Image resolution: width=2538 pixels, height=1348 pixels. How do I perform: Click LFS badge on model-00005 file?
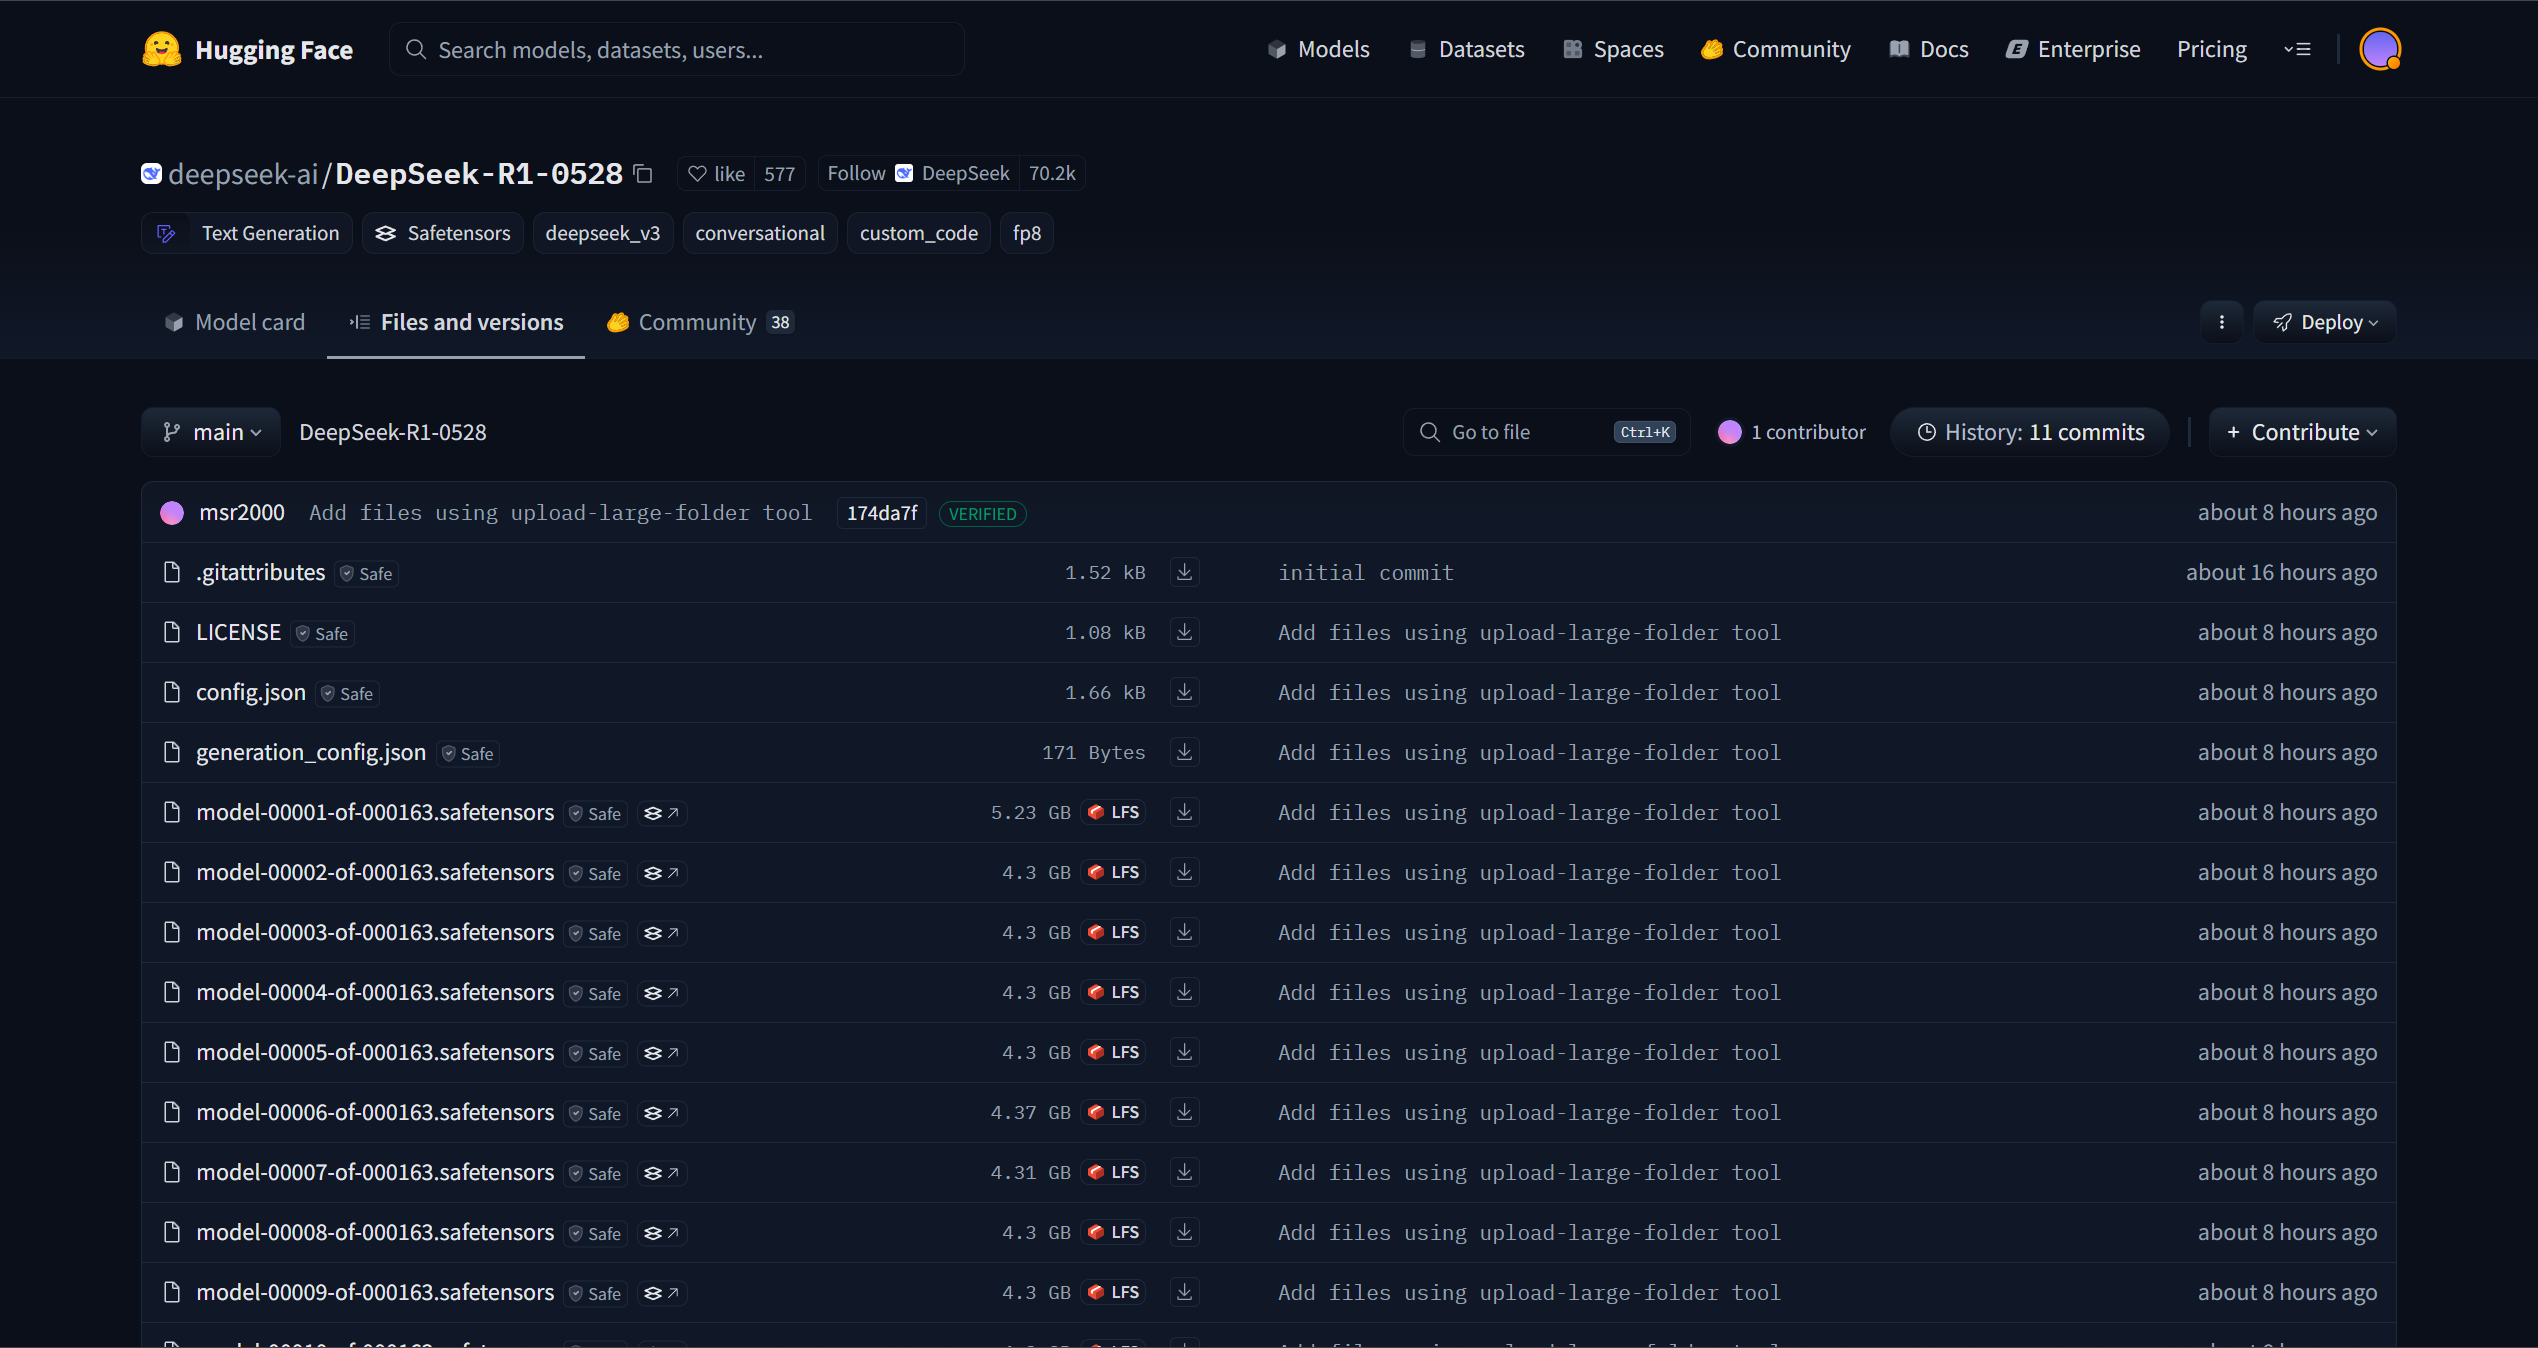[x=1114, y=1052]
